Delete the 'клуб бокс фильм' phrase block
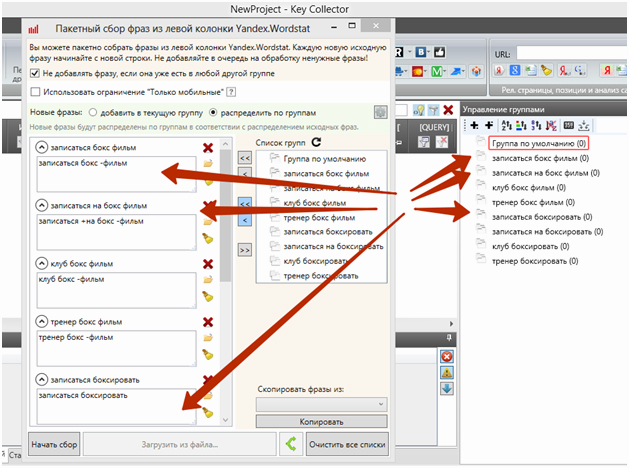This screenshot has height=468, width=629. pyautogui.click(x=208, y=264)
